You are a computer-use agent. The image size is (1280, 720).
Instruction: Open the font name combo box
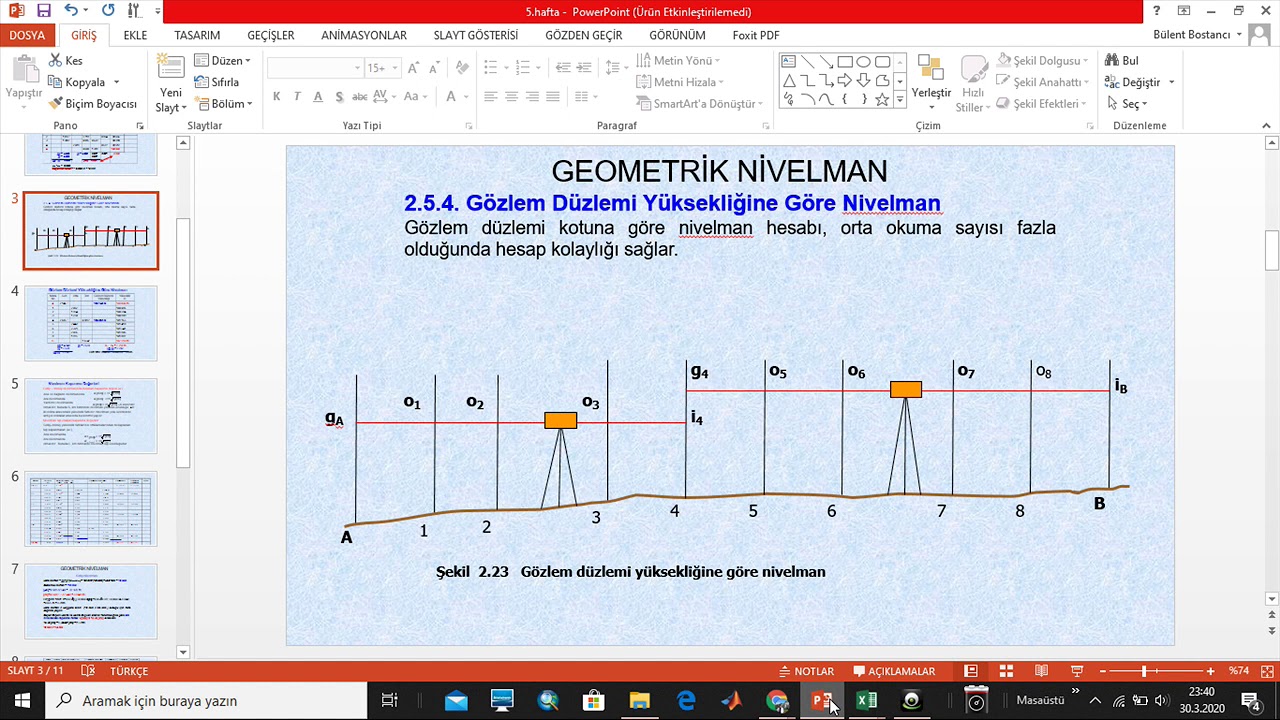tap(315, 67)
